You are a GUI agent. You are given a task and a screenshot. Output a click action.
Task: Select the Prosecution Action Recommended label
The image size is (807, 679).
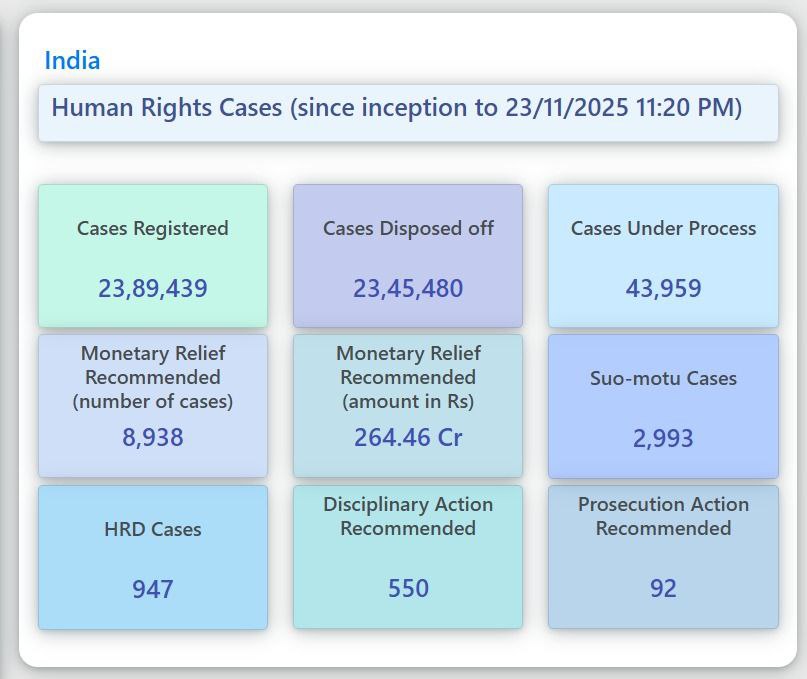coord(663,516)
